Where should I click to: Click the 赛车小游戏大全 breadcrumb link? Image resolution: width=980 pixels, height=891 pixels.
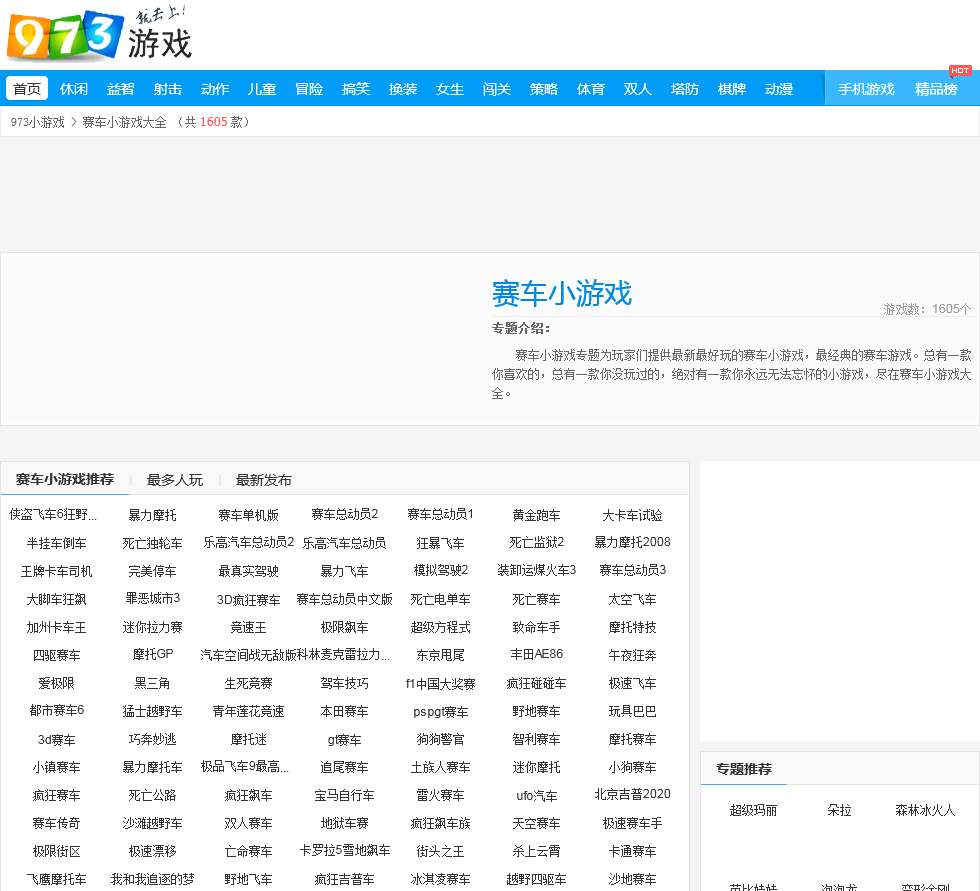coord(124,122)
